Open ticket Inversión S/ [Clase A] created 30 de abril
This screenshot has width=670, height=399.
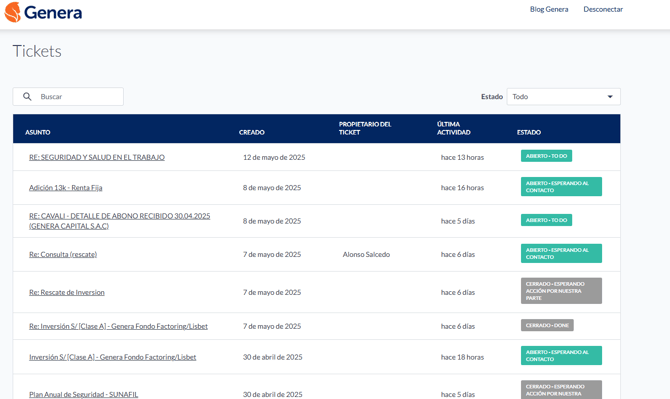(x=113, y=357)
